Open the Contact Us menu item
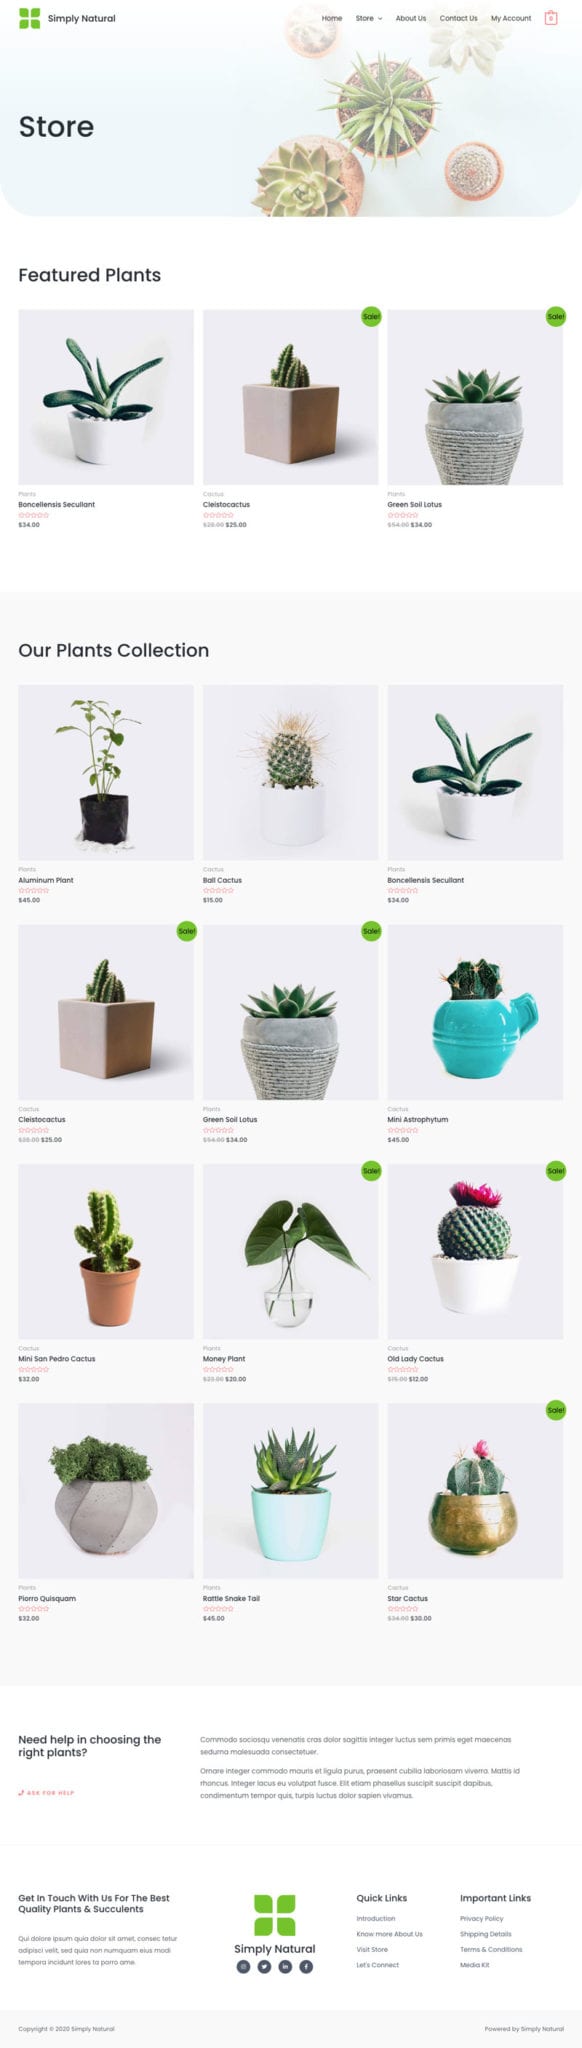Screen dimensions: 582x2048 click(458, 18)
